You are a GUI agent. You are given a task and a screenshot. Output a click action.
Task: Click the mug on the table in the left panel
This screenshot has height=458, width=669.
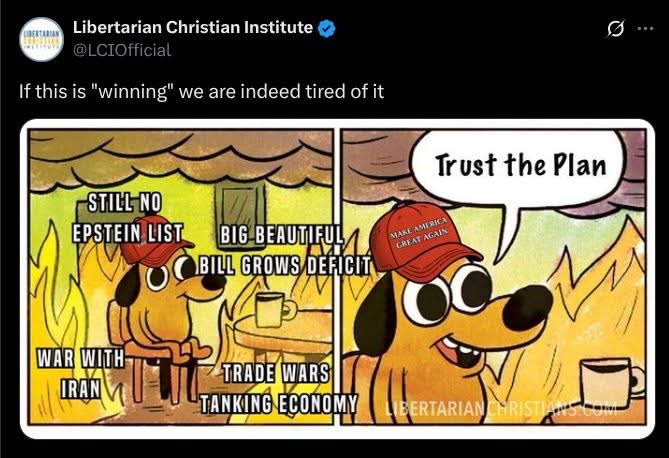[x=274, y=310]
